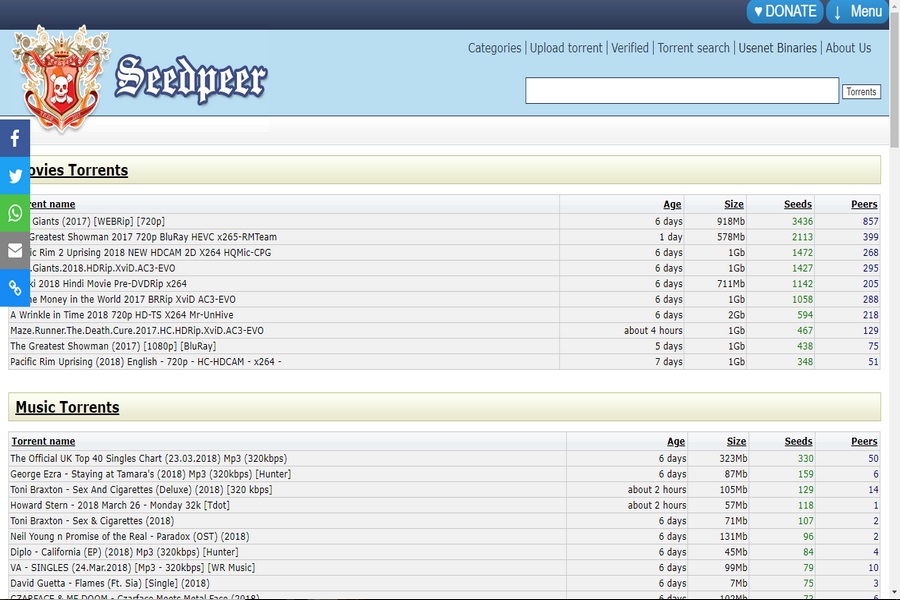Open Giants (2017) WEBRip 720p torrent
Viewport: 900px width, 600px height.
(x=98, y=222)
